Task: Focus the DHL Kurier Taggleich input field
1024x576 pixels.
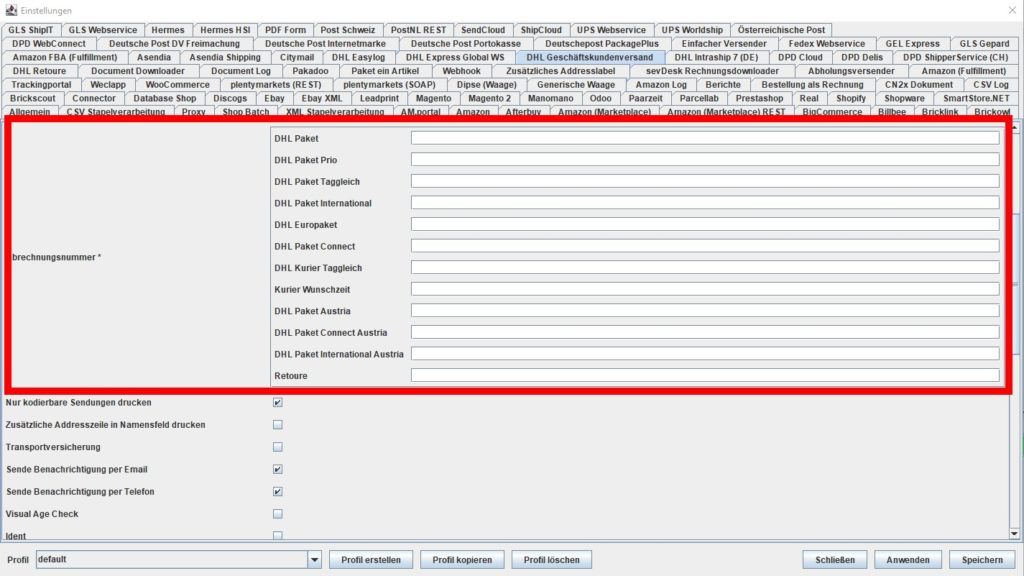Action: pos(705,267)
